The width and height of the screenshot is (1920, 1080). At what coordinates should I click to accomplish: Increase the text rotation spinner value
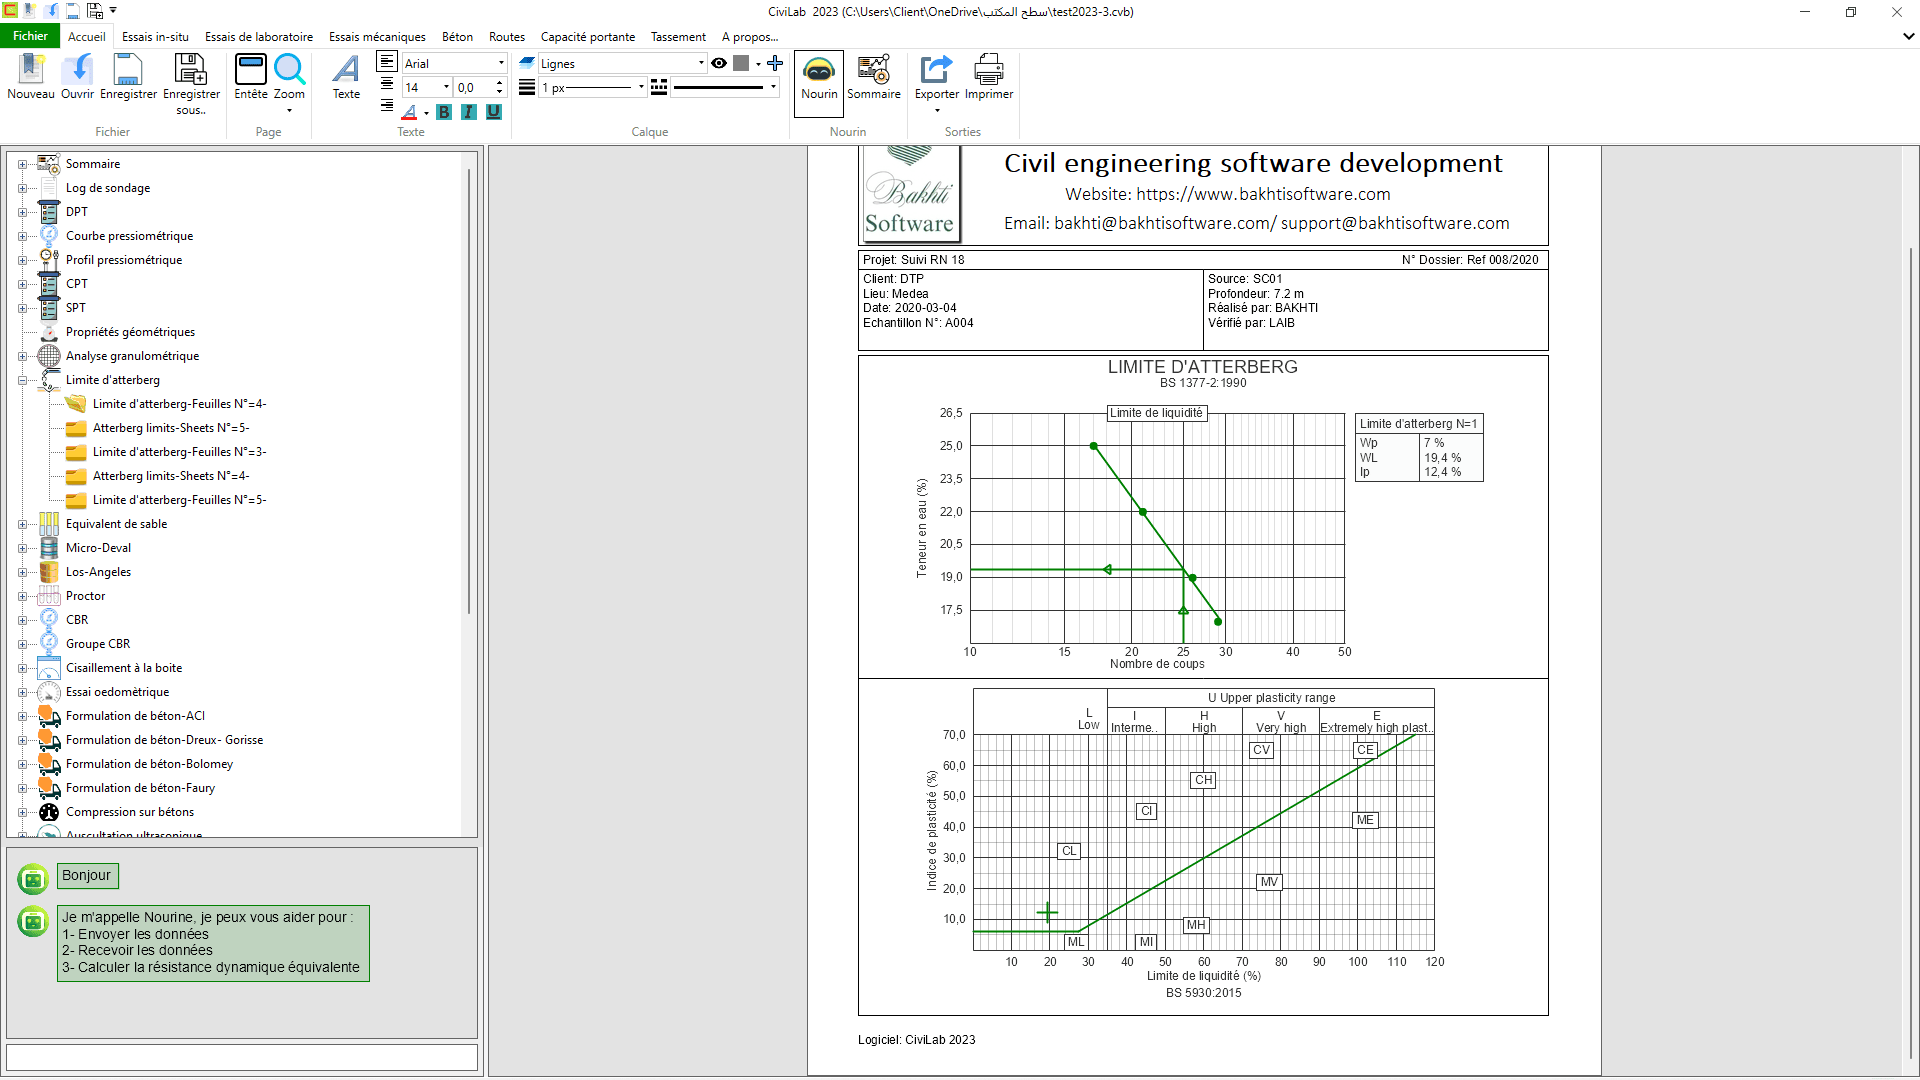coord(500,83)
